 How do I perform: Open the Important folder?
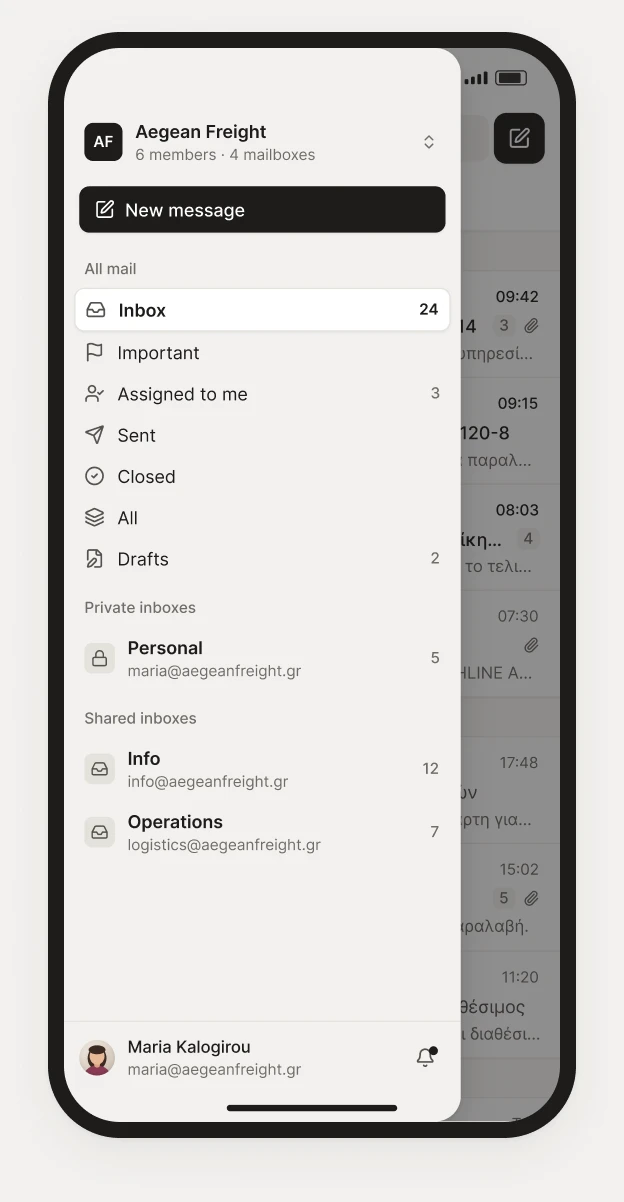262,352
